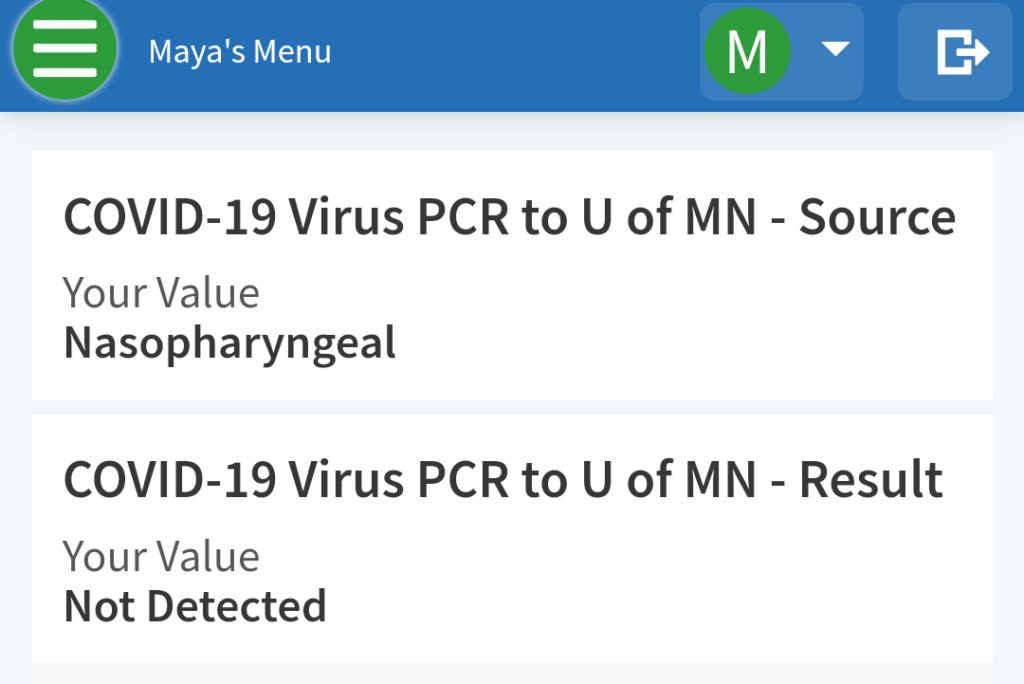Select the COVID-19 PCR Source heading
The height and width of the screenshot is (684, 1024).
click(509, 217)
